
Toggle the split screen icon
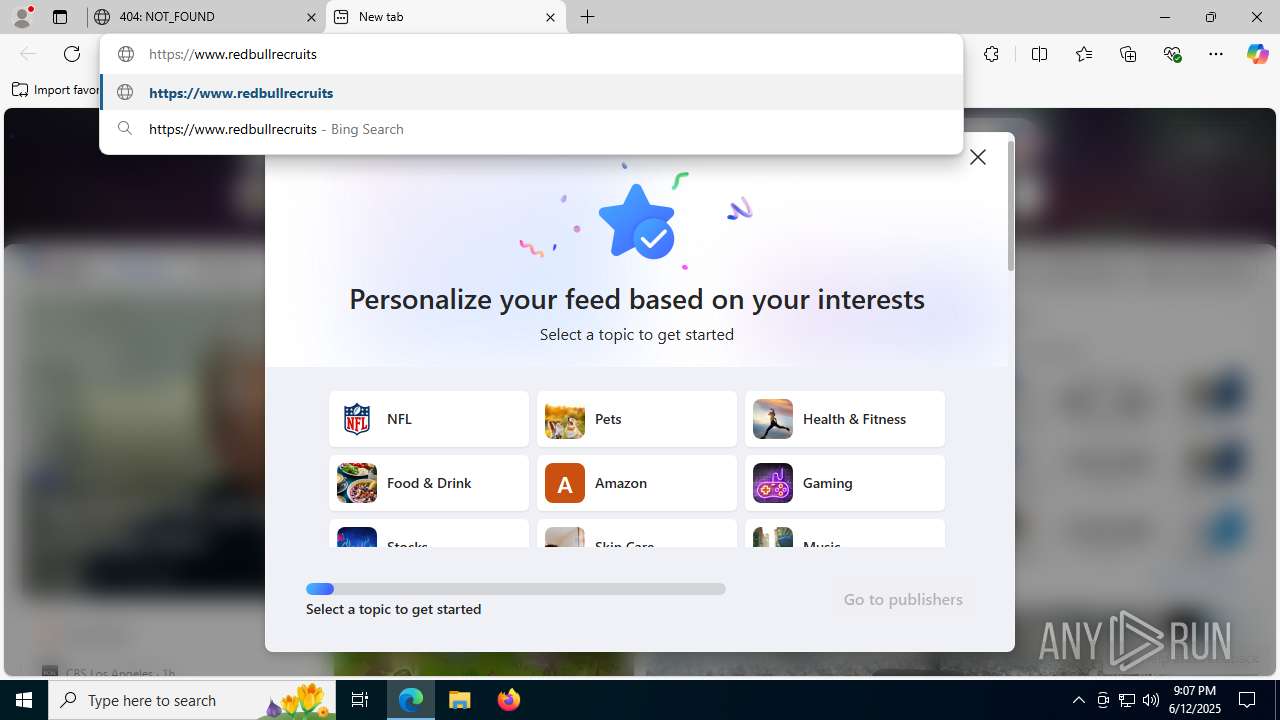click(x=1039, y=54)
